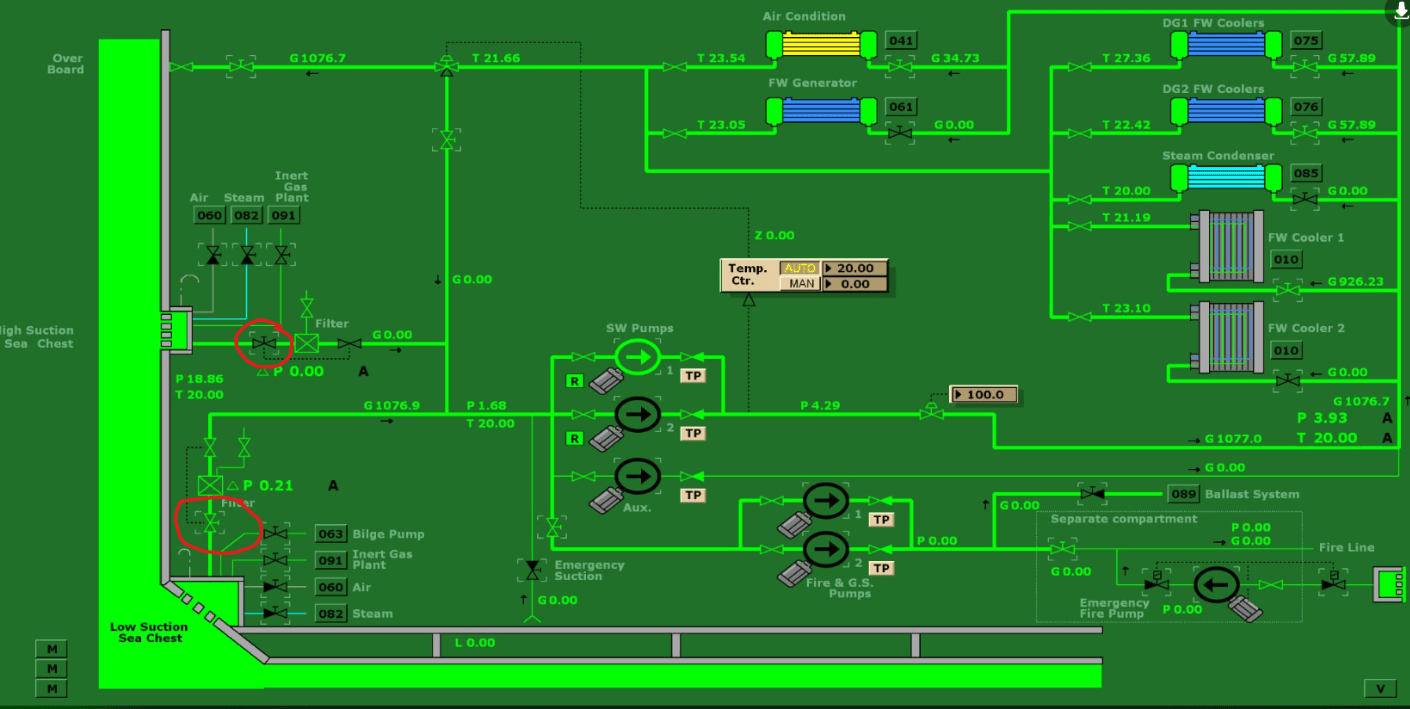Select Fire & G.S. Pump 2

coord(825,548)
